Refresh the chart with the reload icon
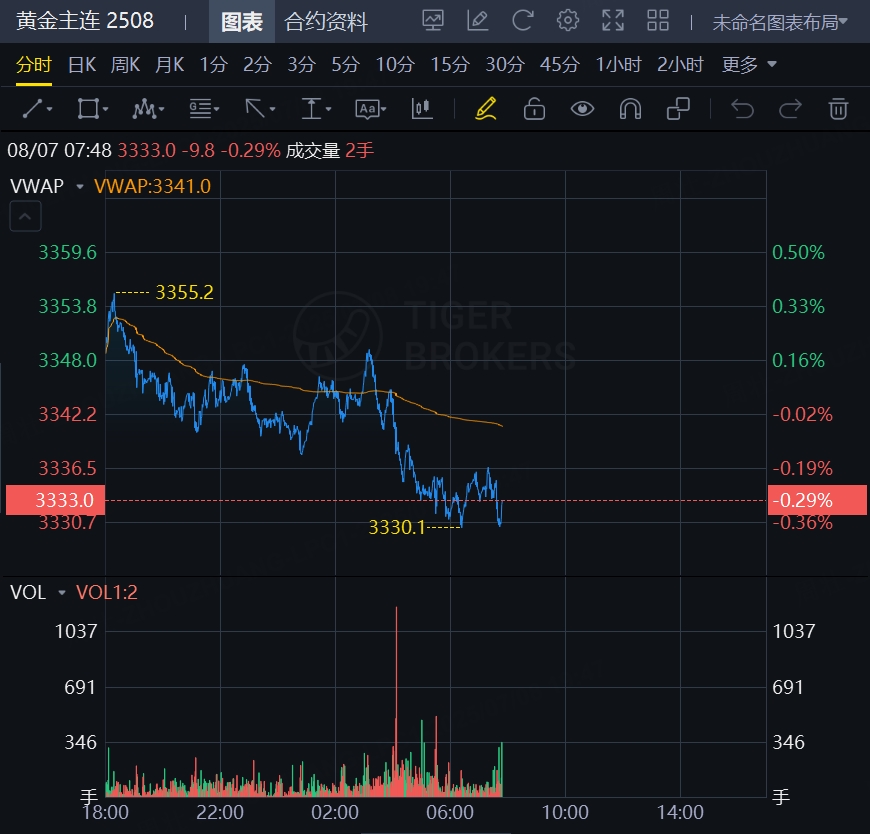The width and height of the screenshot is (870, 834). click(x=522, y=21)
